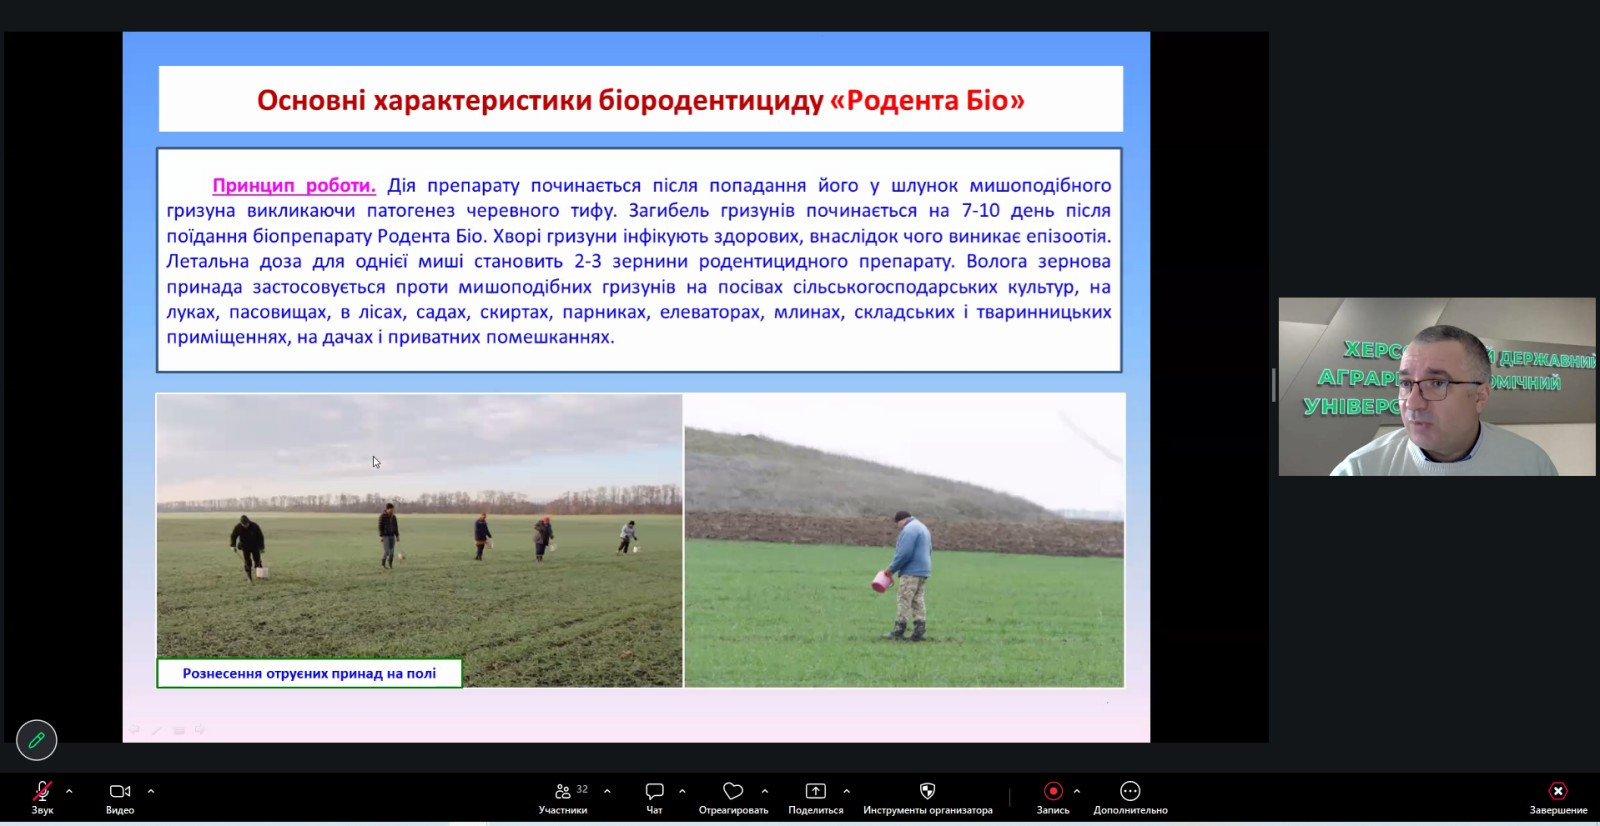Click the green annotation pencil button
The image size is (1600, 826).
click(x=37, y=740)
